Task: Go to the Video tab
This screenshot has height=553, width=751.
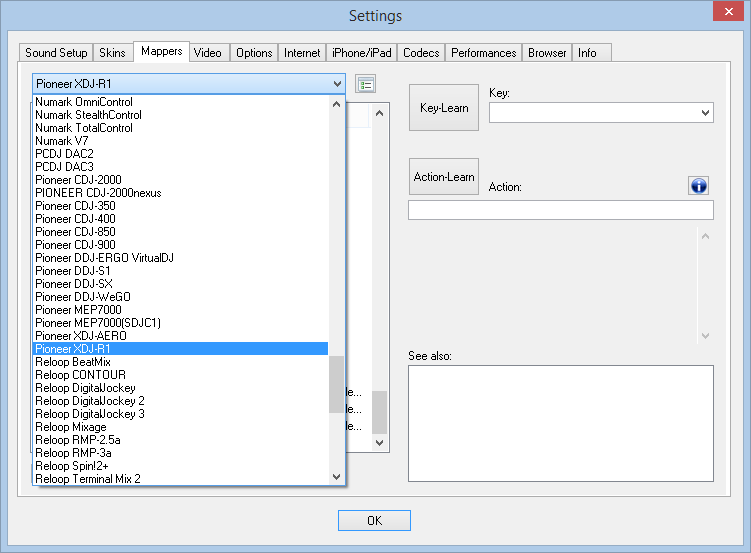Action: 208,53
